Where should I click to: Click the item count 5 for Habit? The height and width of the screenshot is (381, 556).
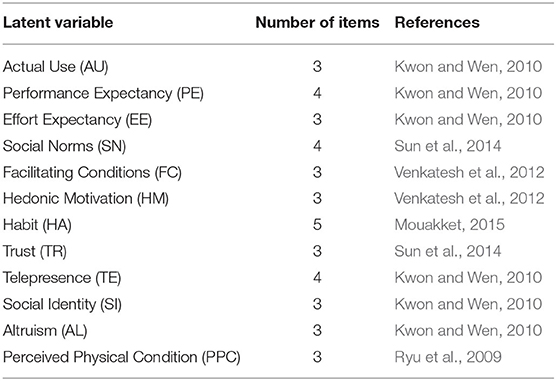coord(317,225)
